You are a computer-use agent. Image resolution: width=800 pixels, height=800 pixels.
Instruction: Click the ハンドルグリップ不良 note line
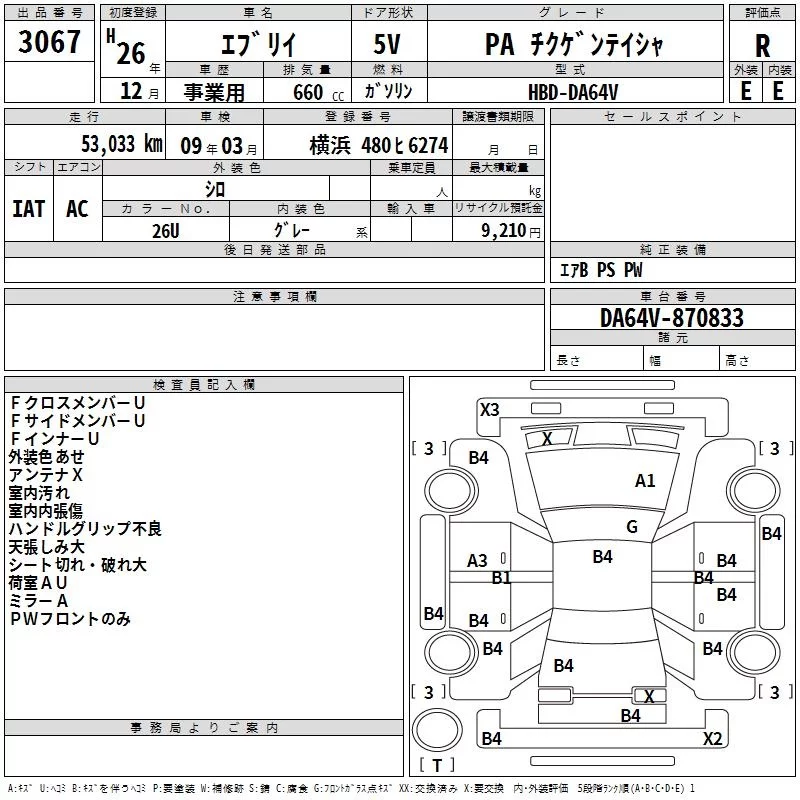[85, 529]
